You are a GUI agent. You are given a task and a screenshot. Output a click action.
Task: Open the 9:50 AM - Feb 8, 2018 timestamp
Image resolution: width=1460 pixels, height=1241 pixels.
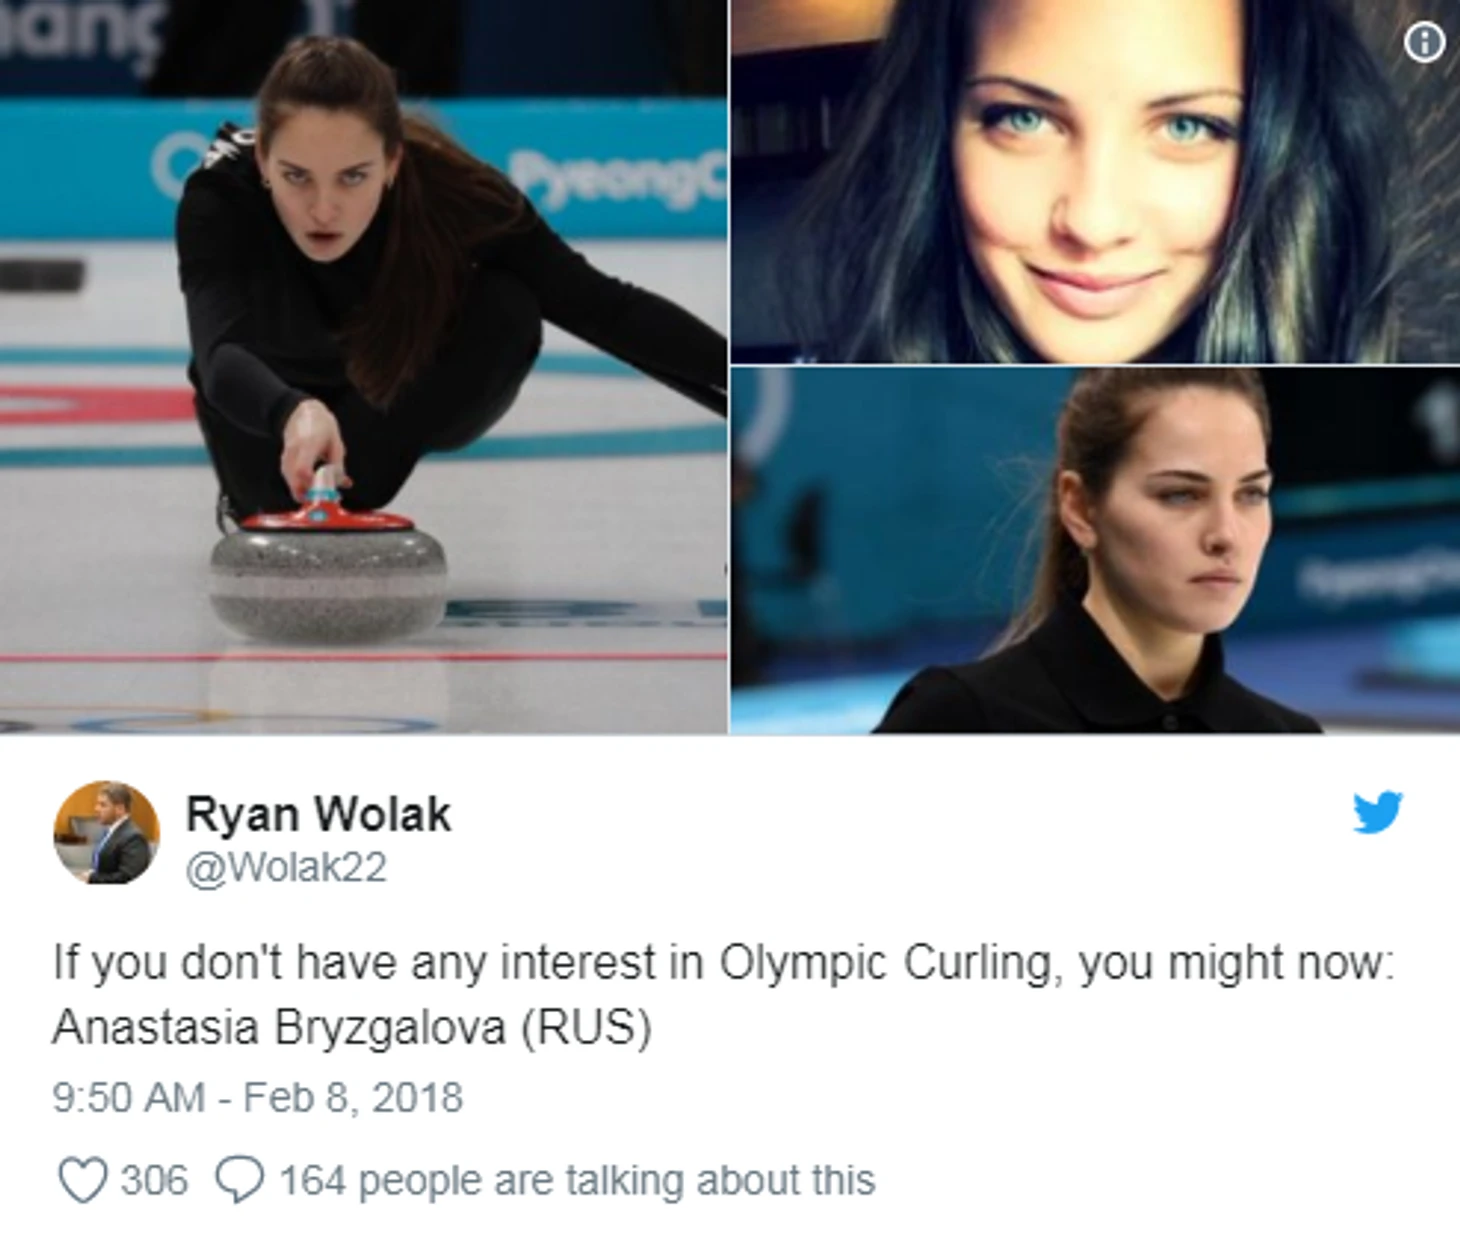(x=257, y=1098)
